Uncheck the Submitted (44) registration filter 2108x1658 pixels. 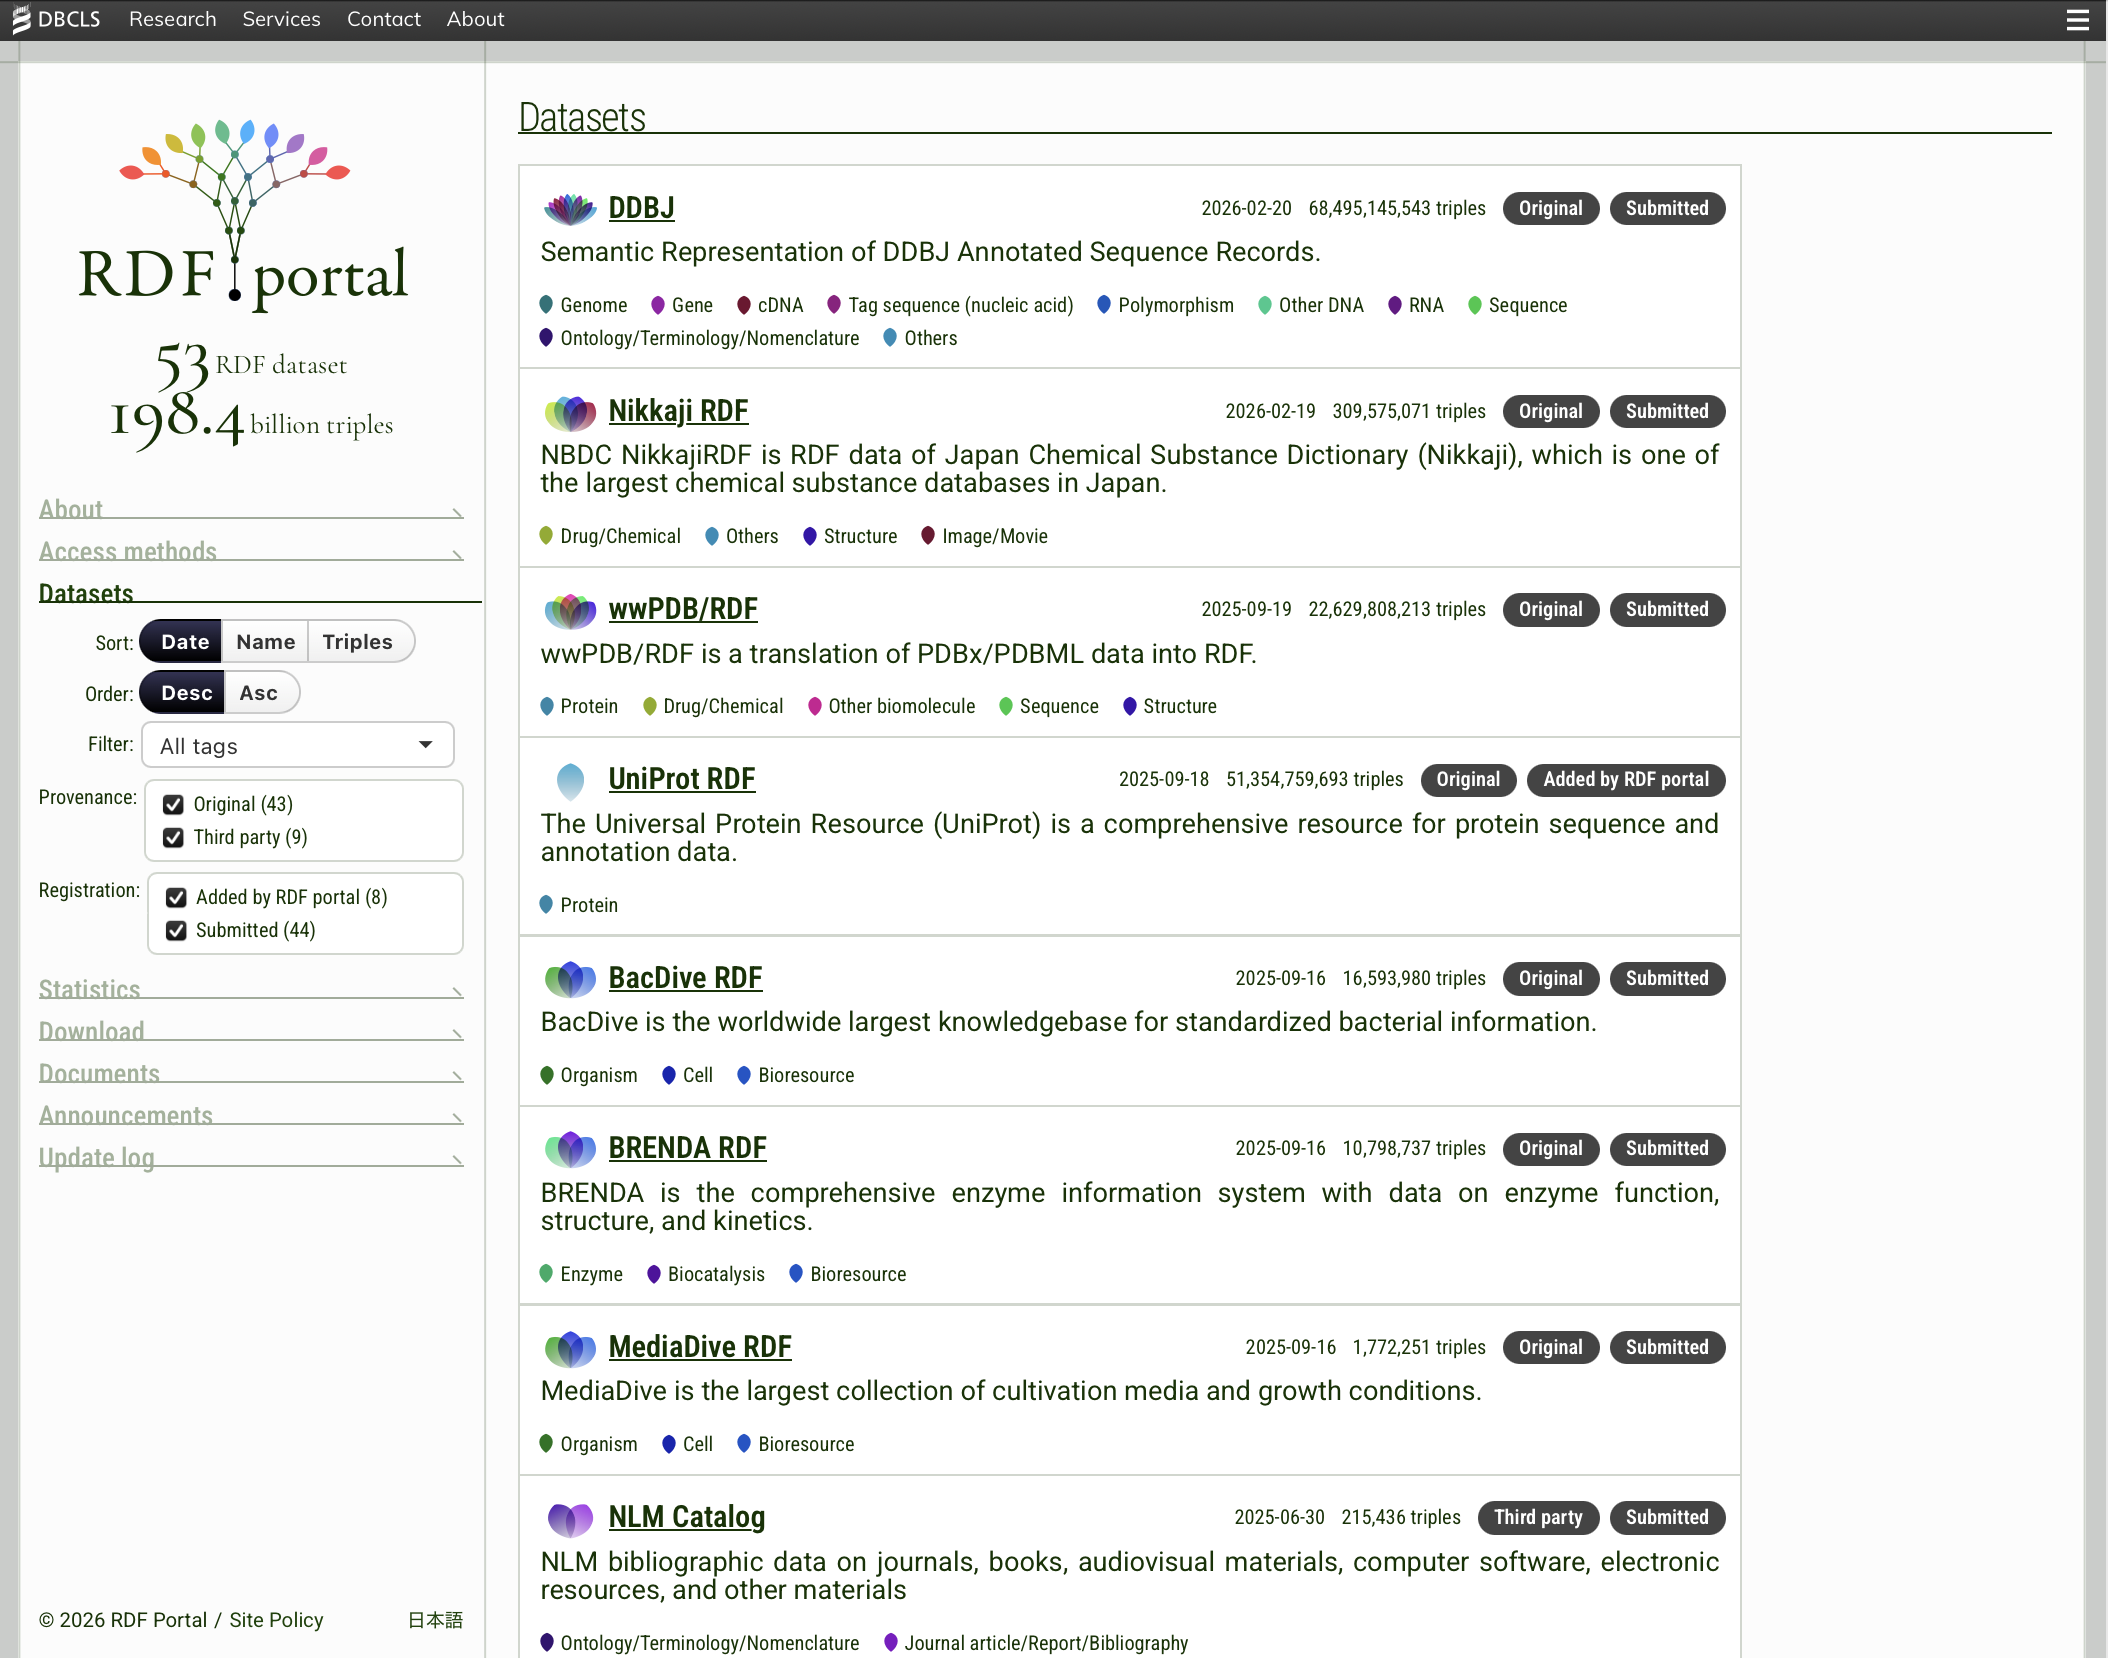tap(177, 930)
